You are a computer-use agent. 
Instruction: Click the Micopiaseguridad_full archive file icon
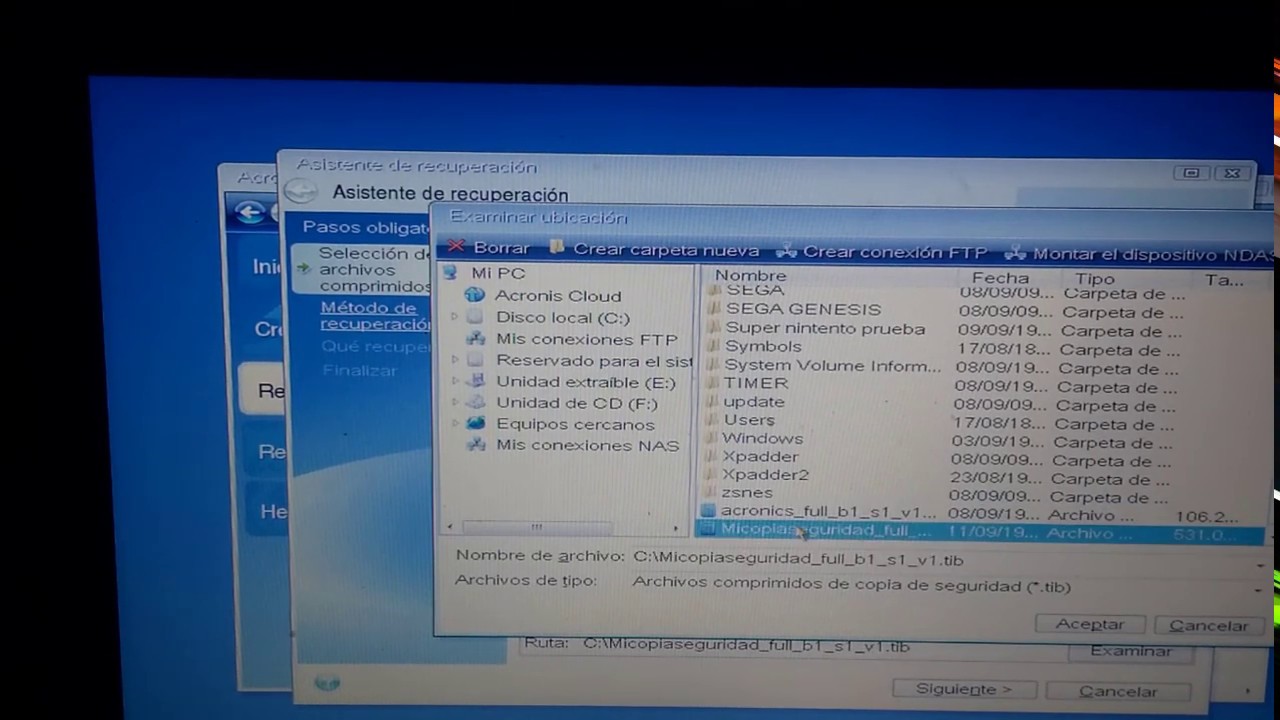click(x=708, y=530)
